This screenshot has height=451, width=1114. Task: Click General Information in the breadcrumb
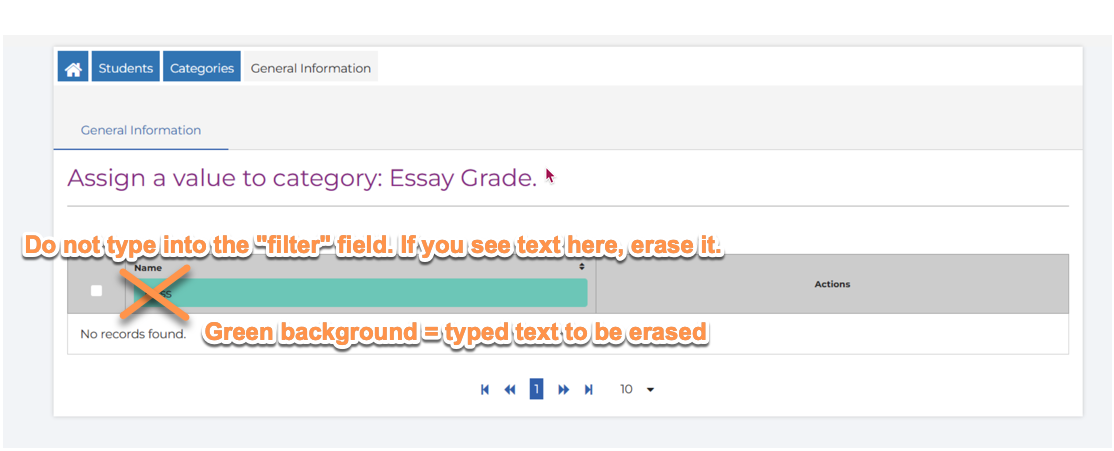[311, 68]
